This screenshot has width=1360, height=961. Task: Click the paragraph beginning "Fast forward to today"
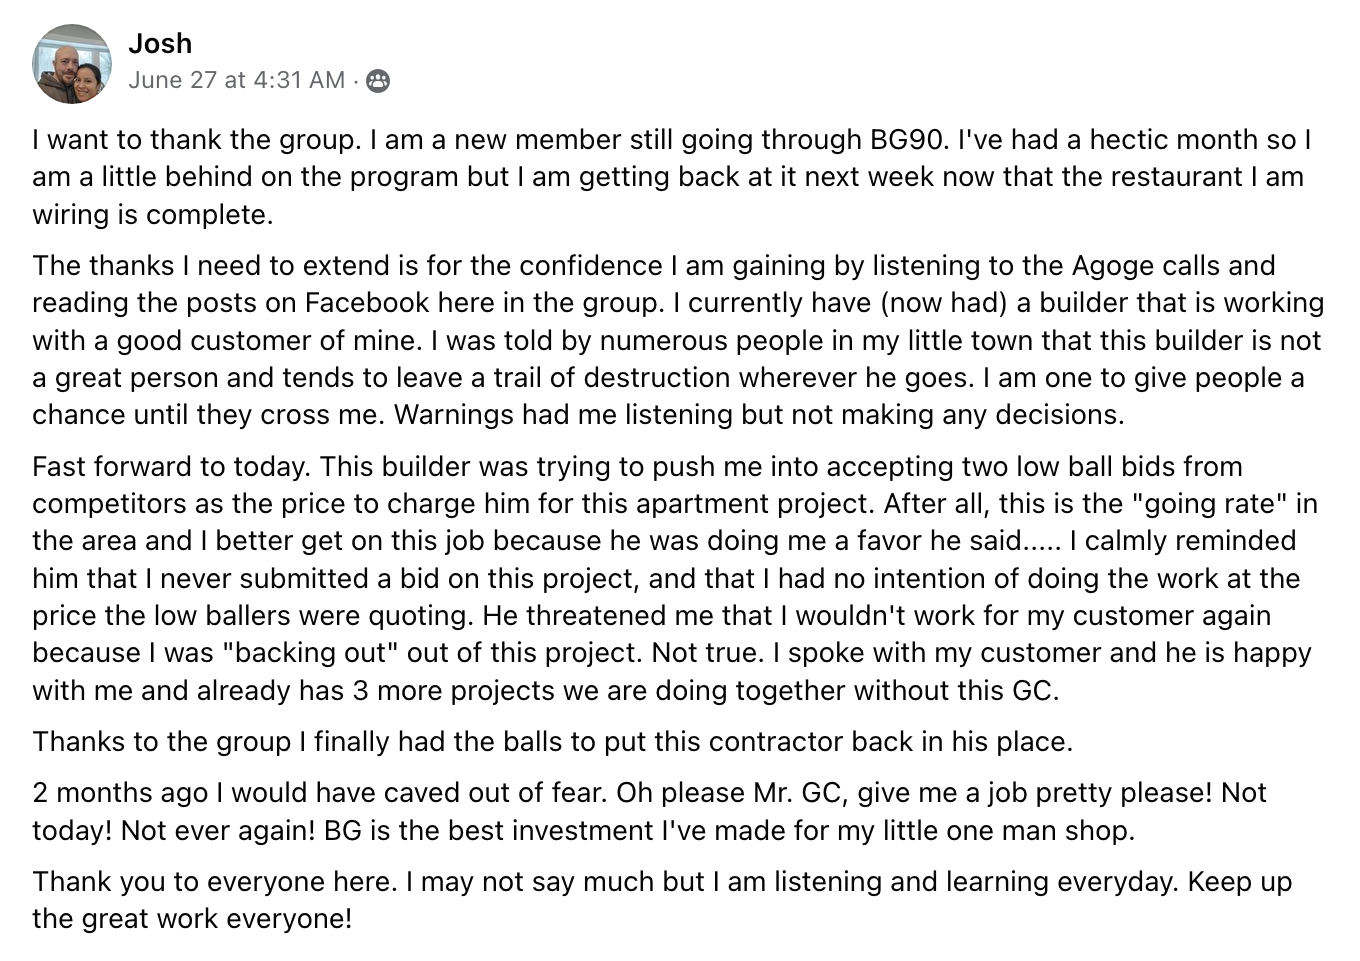tap(670, 578)
